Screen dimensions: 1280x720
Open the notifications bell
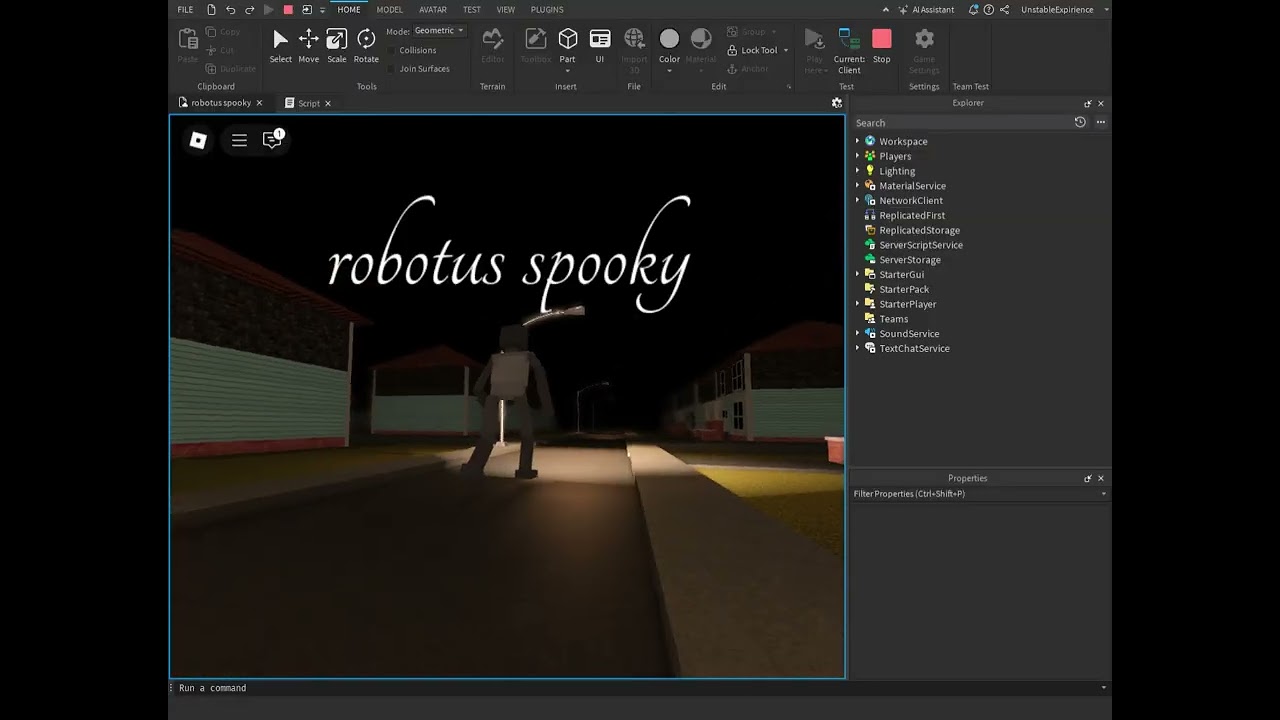click(974, 9)
